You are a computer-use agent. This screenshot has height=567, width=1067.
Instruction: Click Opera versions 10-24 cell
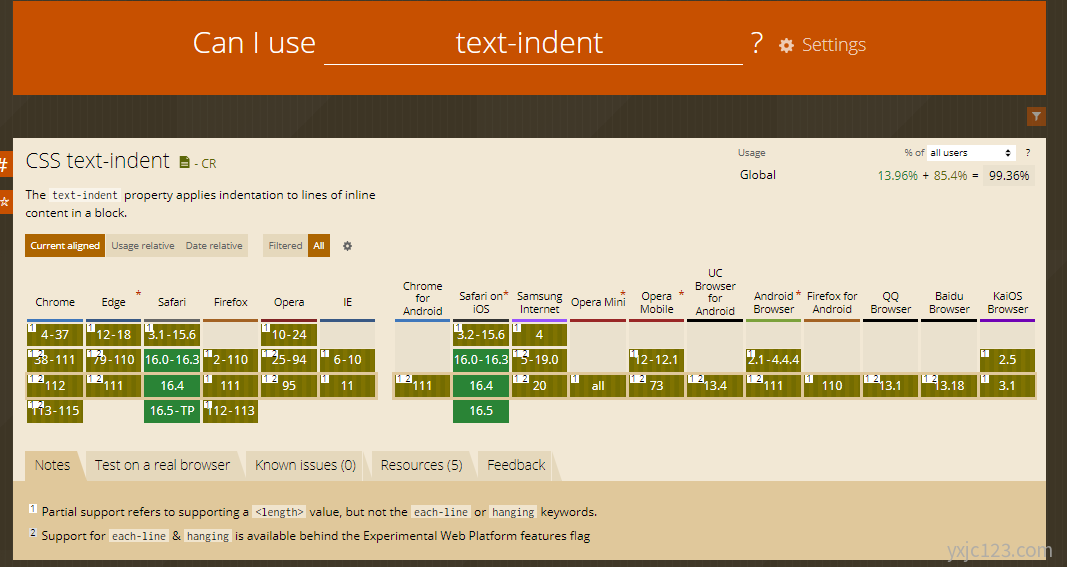pyautogui.click(x=289, y=335)
